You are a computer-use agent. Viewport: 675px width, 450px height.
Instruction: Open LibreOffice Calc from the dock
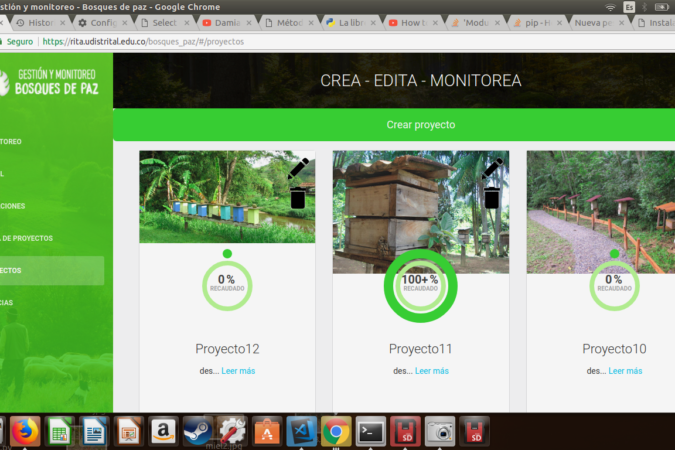[60, 431]
